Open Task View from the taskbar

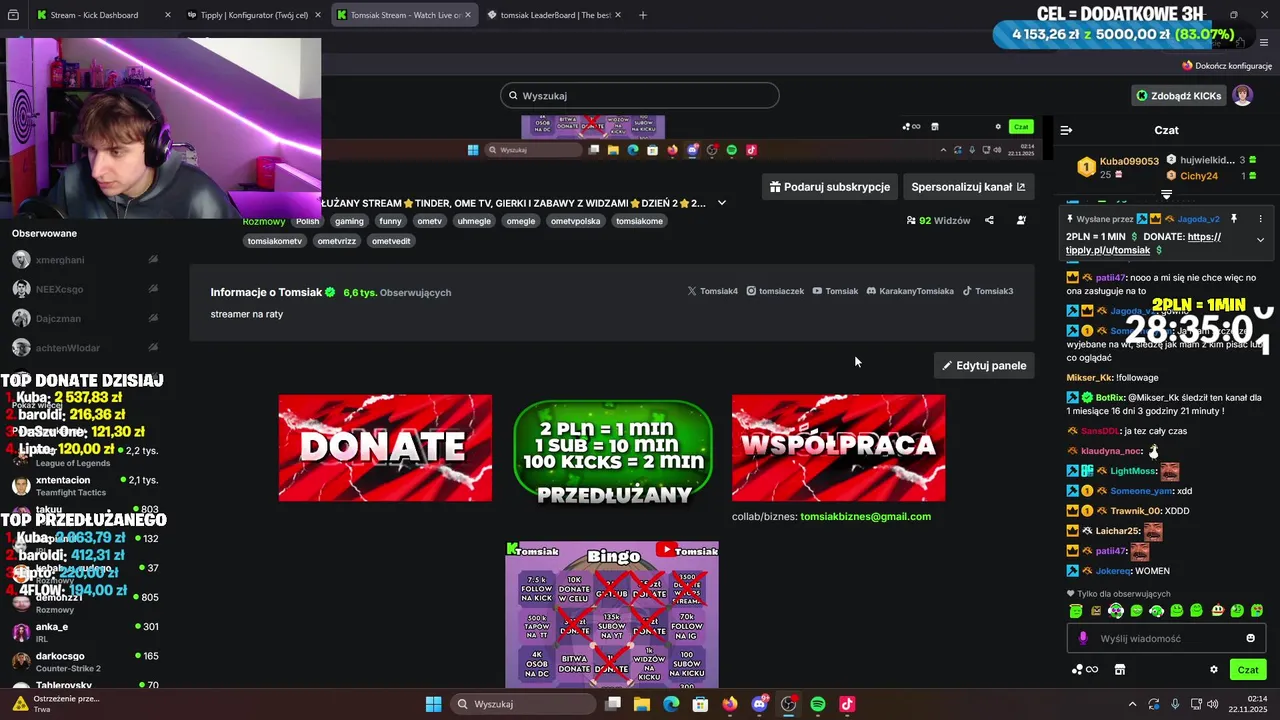point(613,704)
